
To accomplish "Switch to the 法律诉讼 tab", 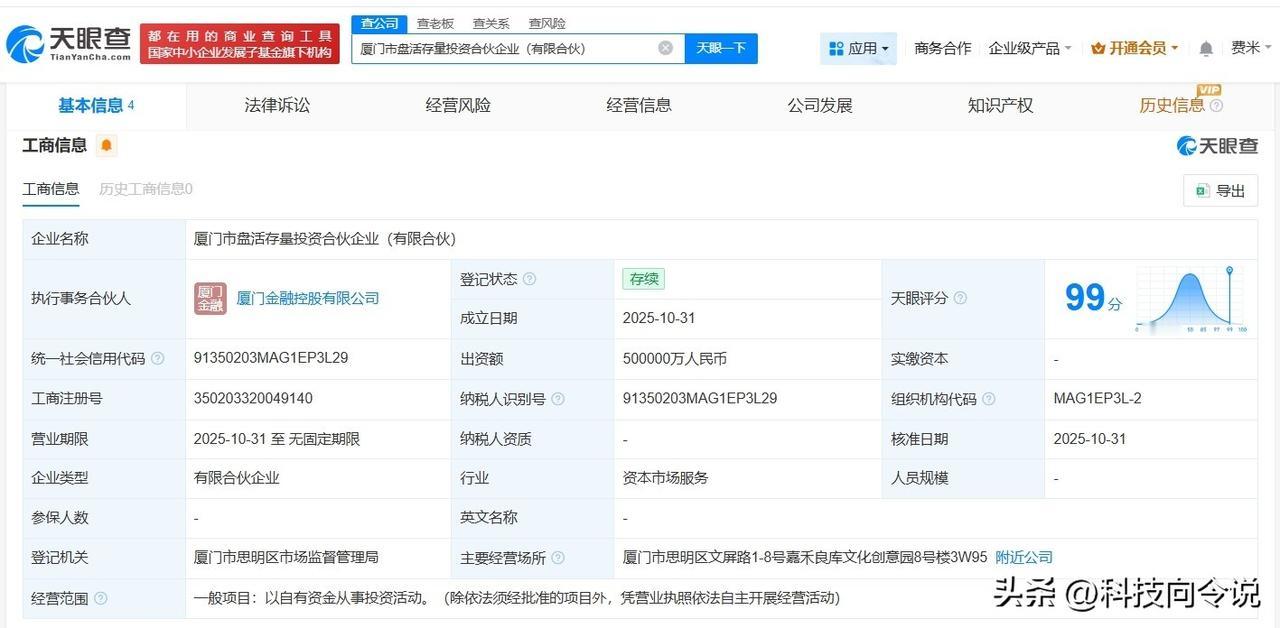I will [276, 104].
